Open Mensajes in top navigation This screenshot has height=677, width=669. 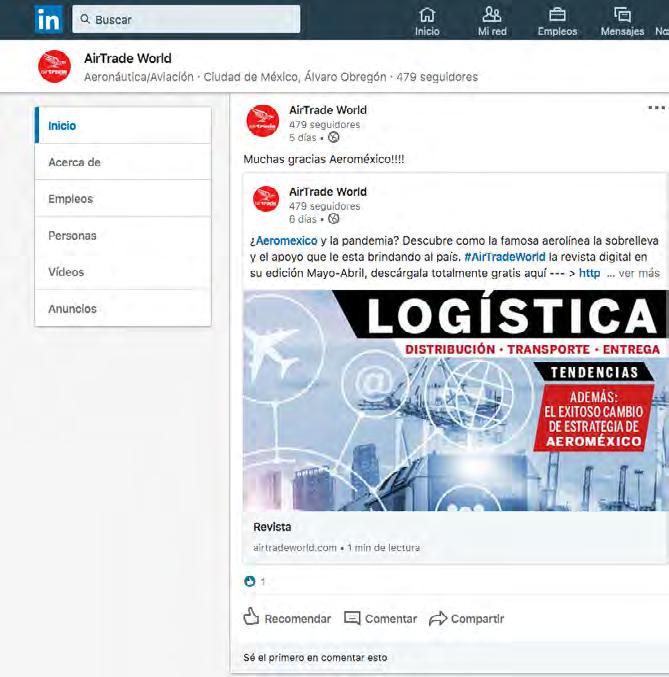622,22
